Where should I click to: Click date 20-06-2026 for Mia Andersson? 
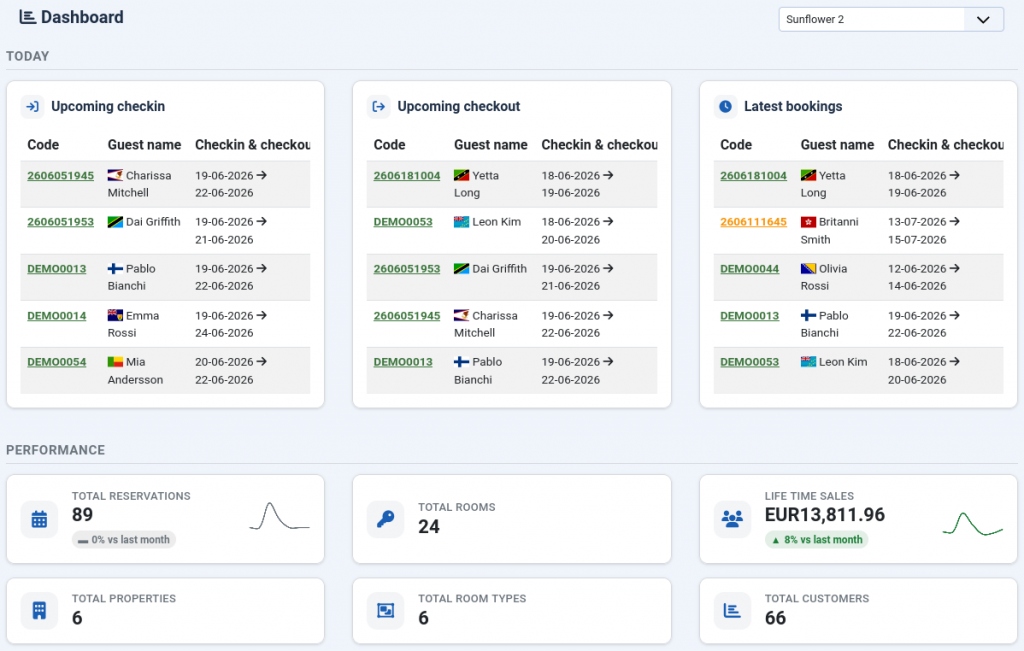click(x=224, y=362)
